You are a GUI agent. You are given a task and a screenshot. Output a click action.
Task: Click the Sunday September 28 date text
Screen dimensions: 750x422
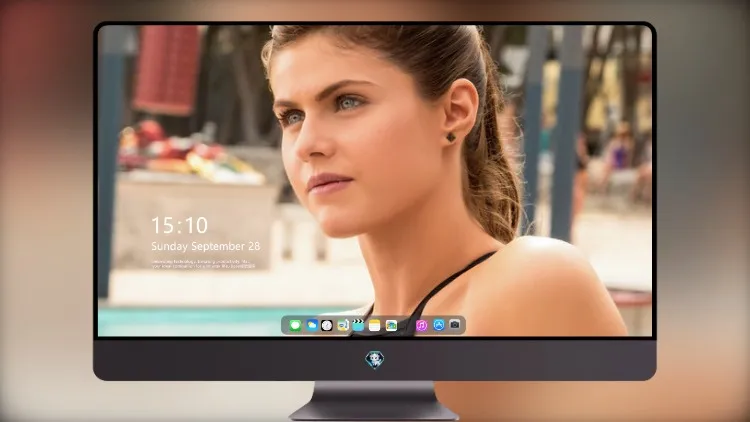coord(206,246)
